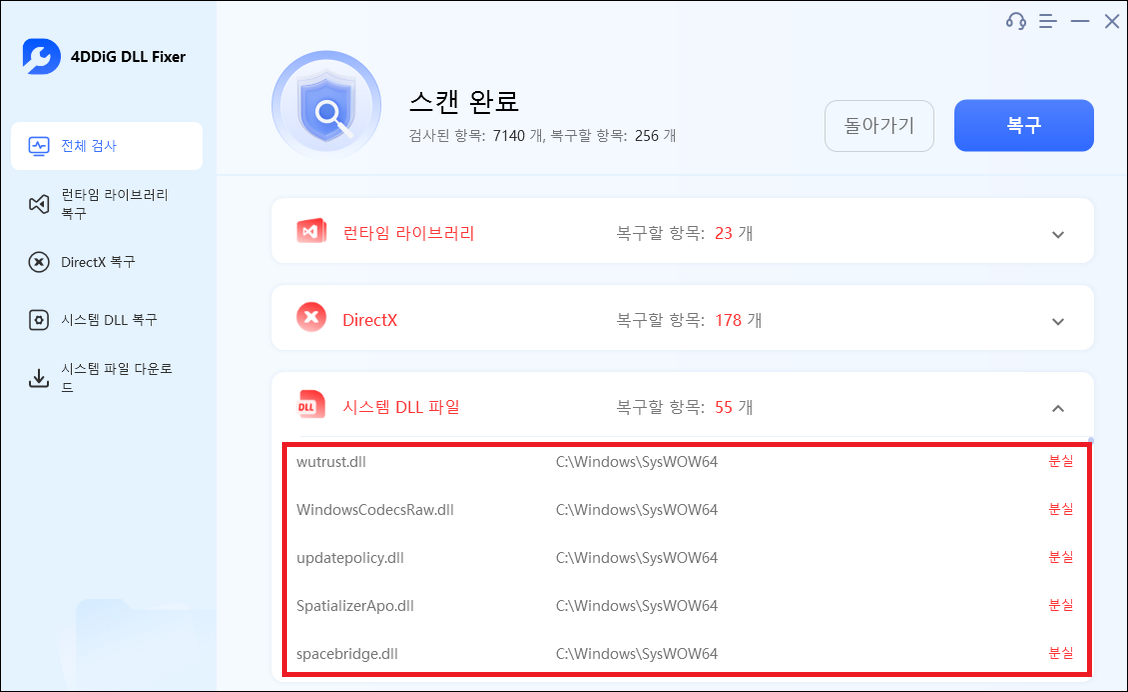The image size is (1128, 692).
Task: Close the DLL Fixer window
Action: click(1112, 22)
